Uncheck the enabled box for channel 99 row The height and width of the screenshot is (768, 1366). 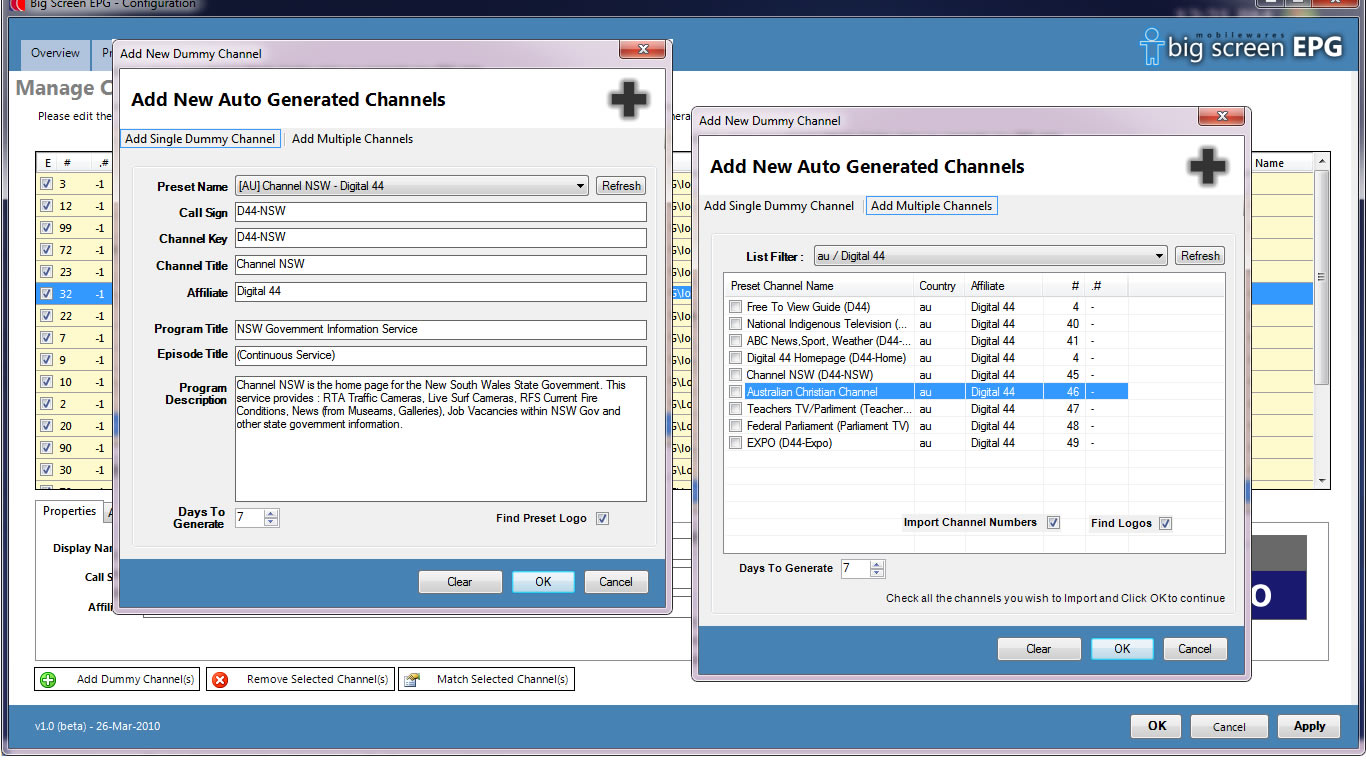click(46, 228)
